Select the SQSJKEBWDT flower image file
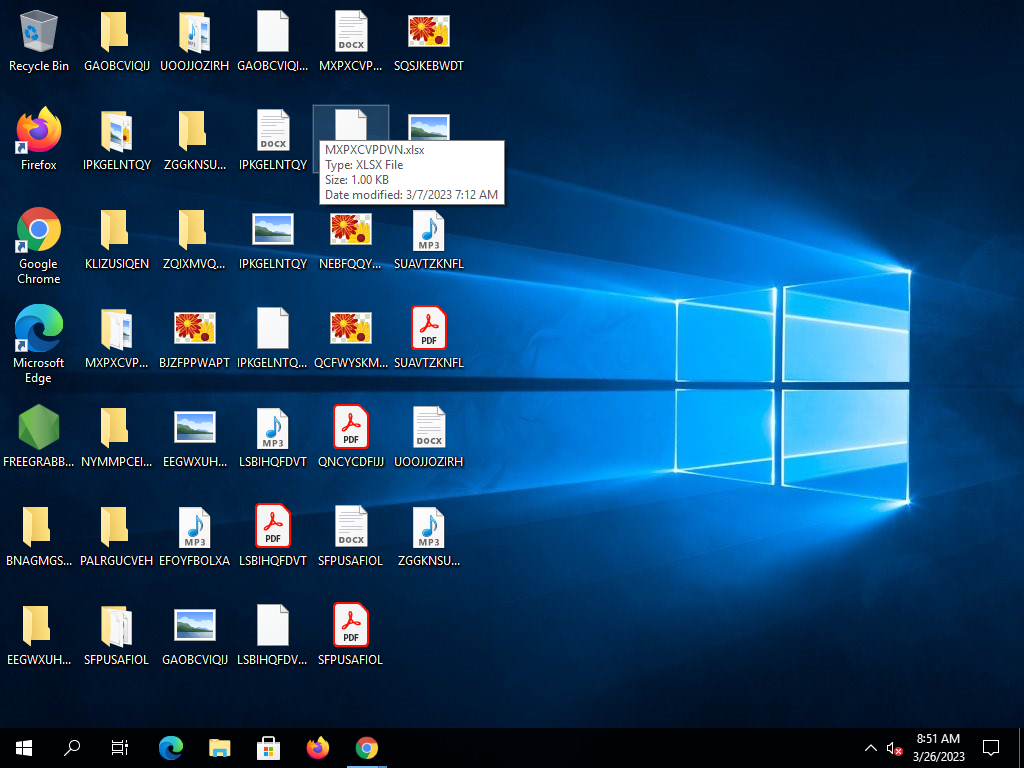This screenshot has height=768, width=1024. (429, 33)
